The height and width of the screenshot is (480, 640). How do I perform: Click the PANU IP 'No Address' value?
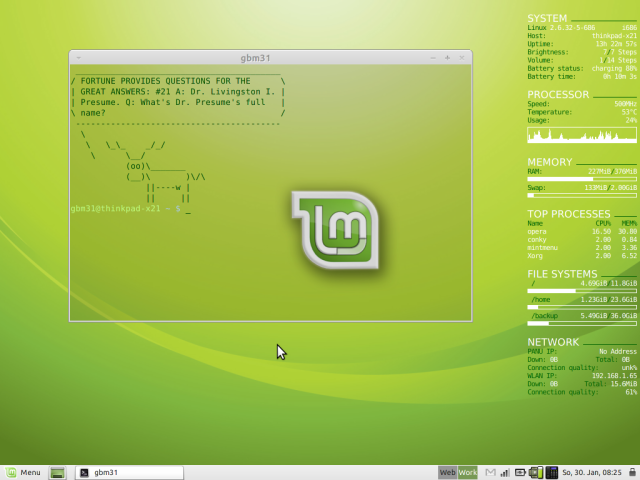(618, 351)
